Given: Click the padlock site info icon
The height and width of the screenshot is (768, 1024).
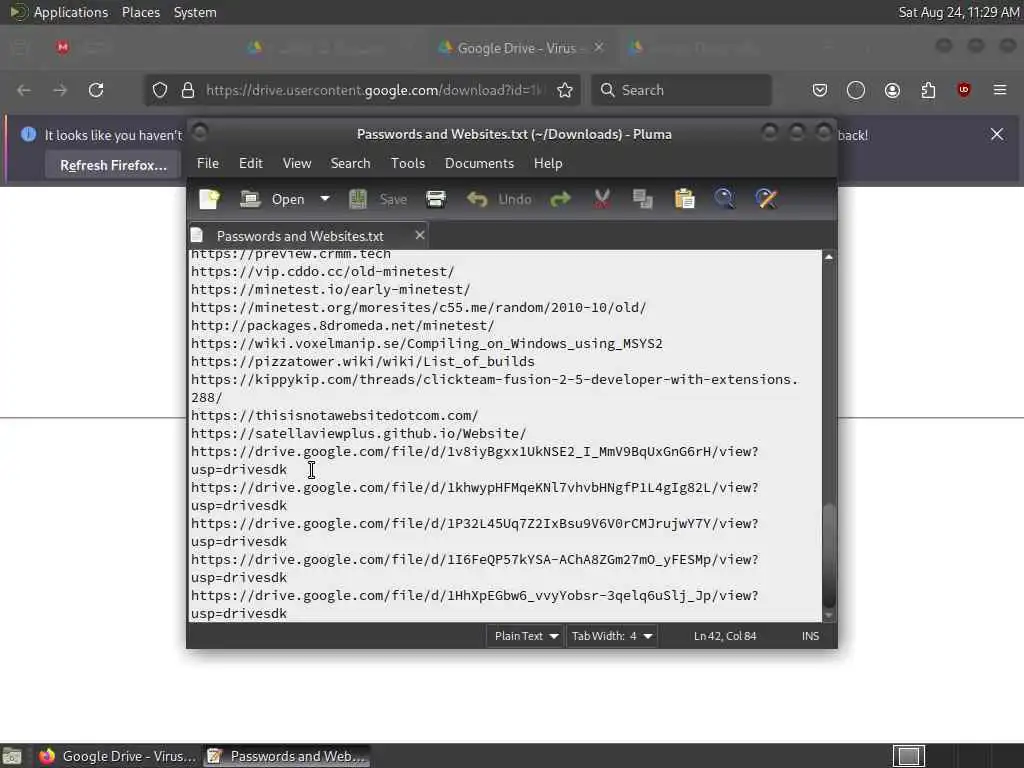Looking at the screenshot, I should point(188,90).
